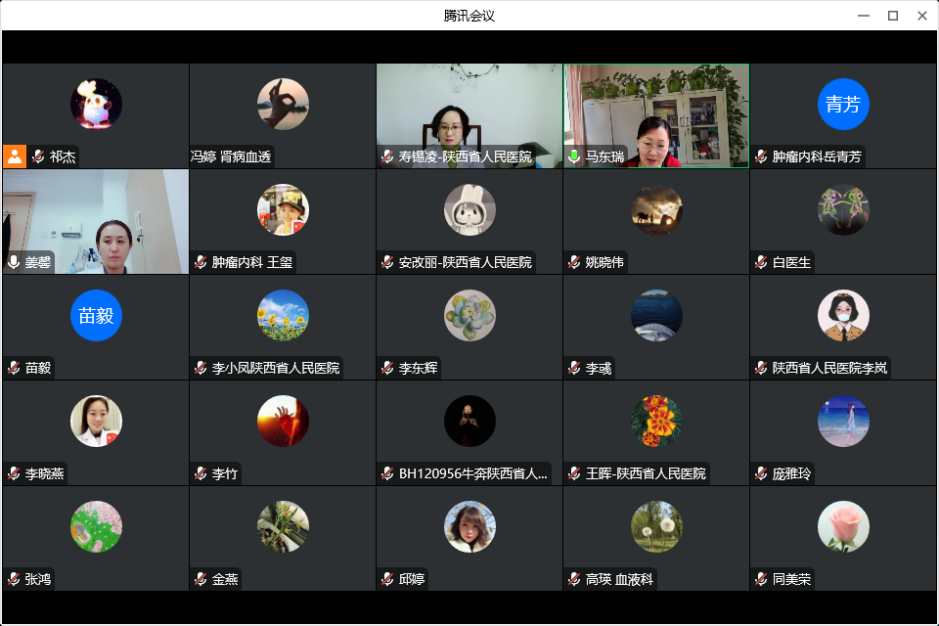Viewport: 939px width, 626px height.
Task: Click the name label 冯婷 肾病血透
Action: coord(231,157)
